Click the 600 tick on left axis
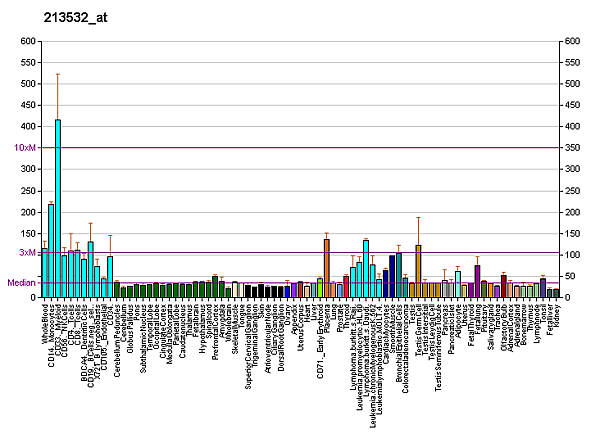 pos(28,42)
